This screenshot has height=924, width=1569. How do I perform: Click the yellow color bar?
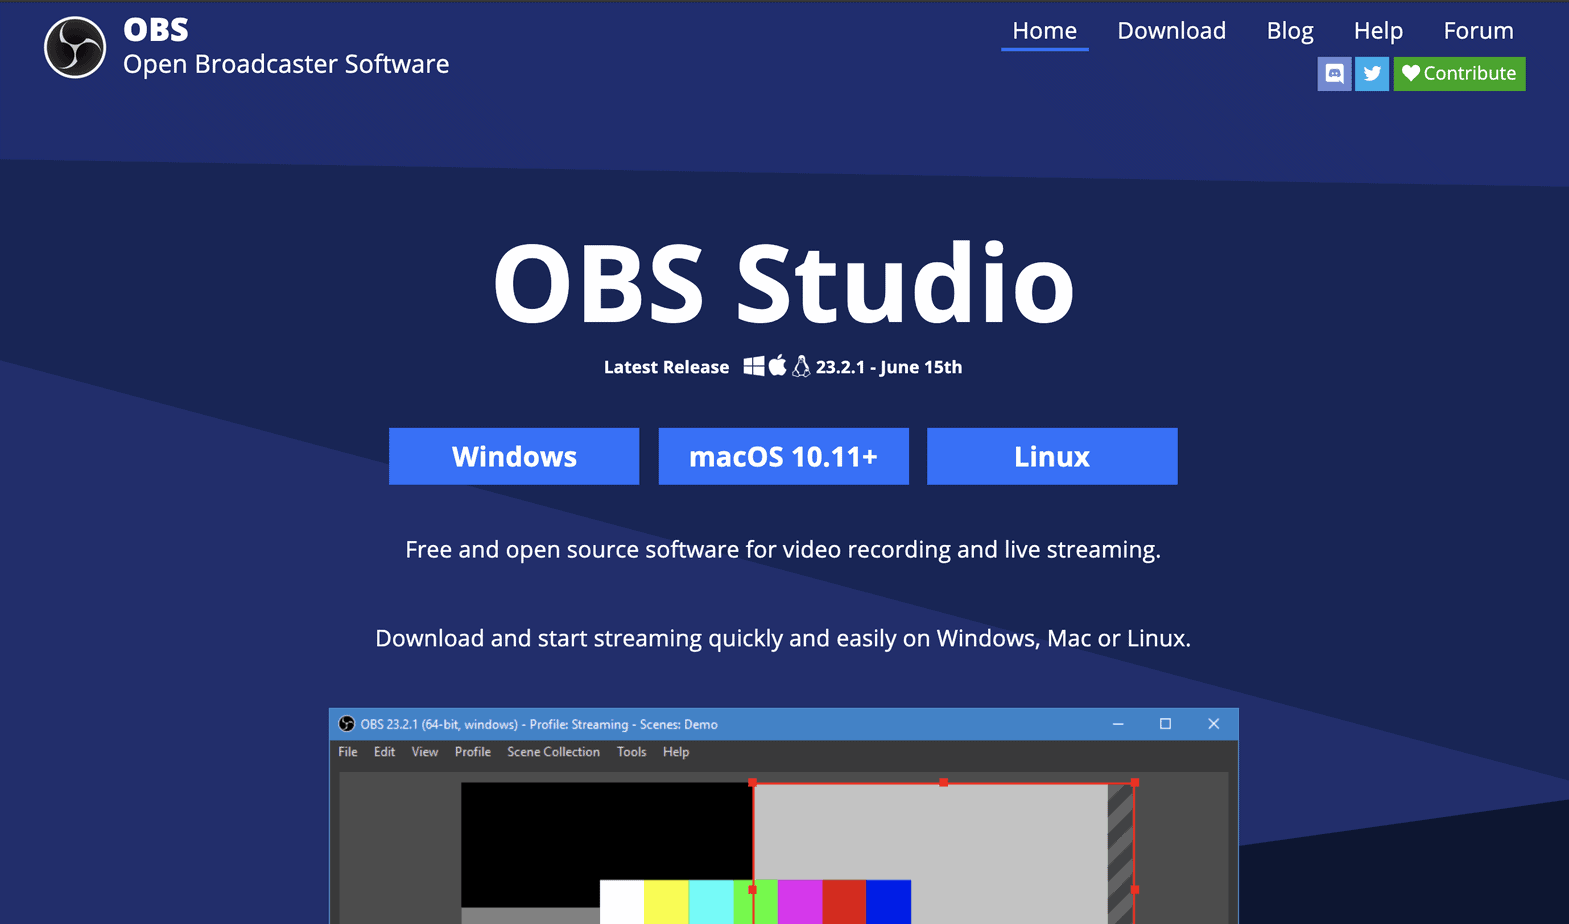pyautogui.click(x=666, y=902)
